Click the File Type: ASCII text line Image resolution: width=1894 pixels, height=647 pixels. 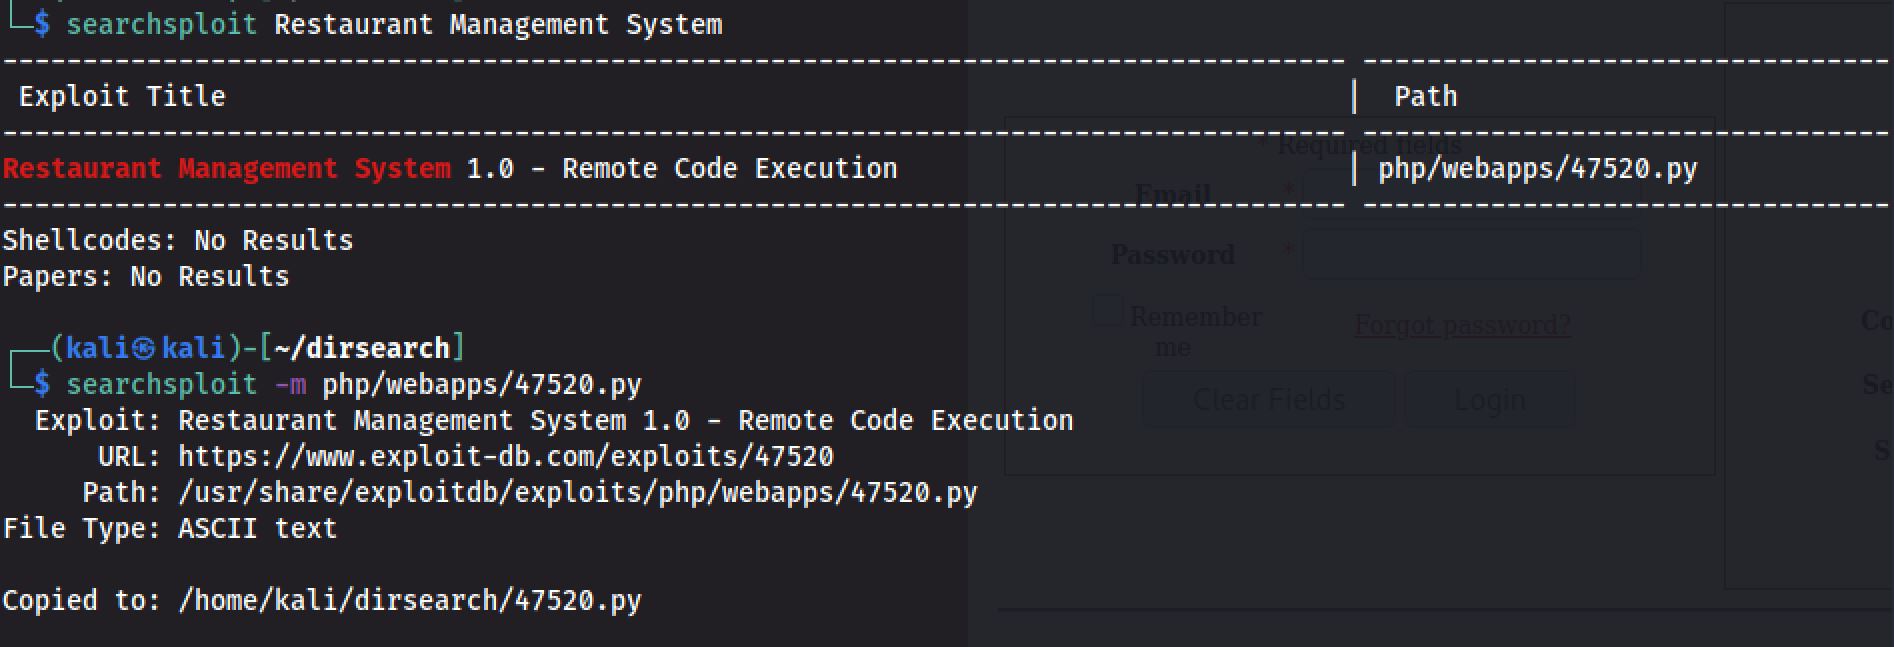coord(170,529)
